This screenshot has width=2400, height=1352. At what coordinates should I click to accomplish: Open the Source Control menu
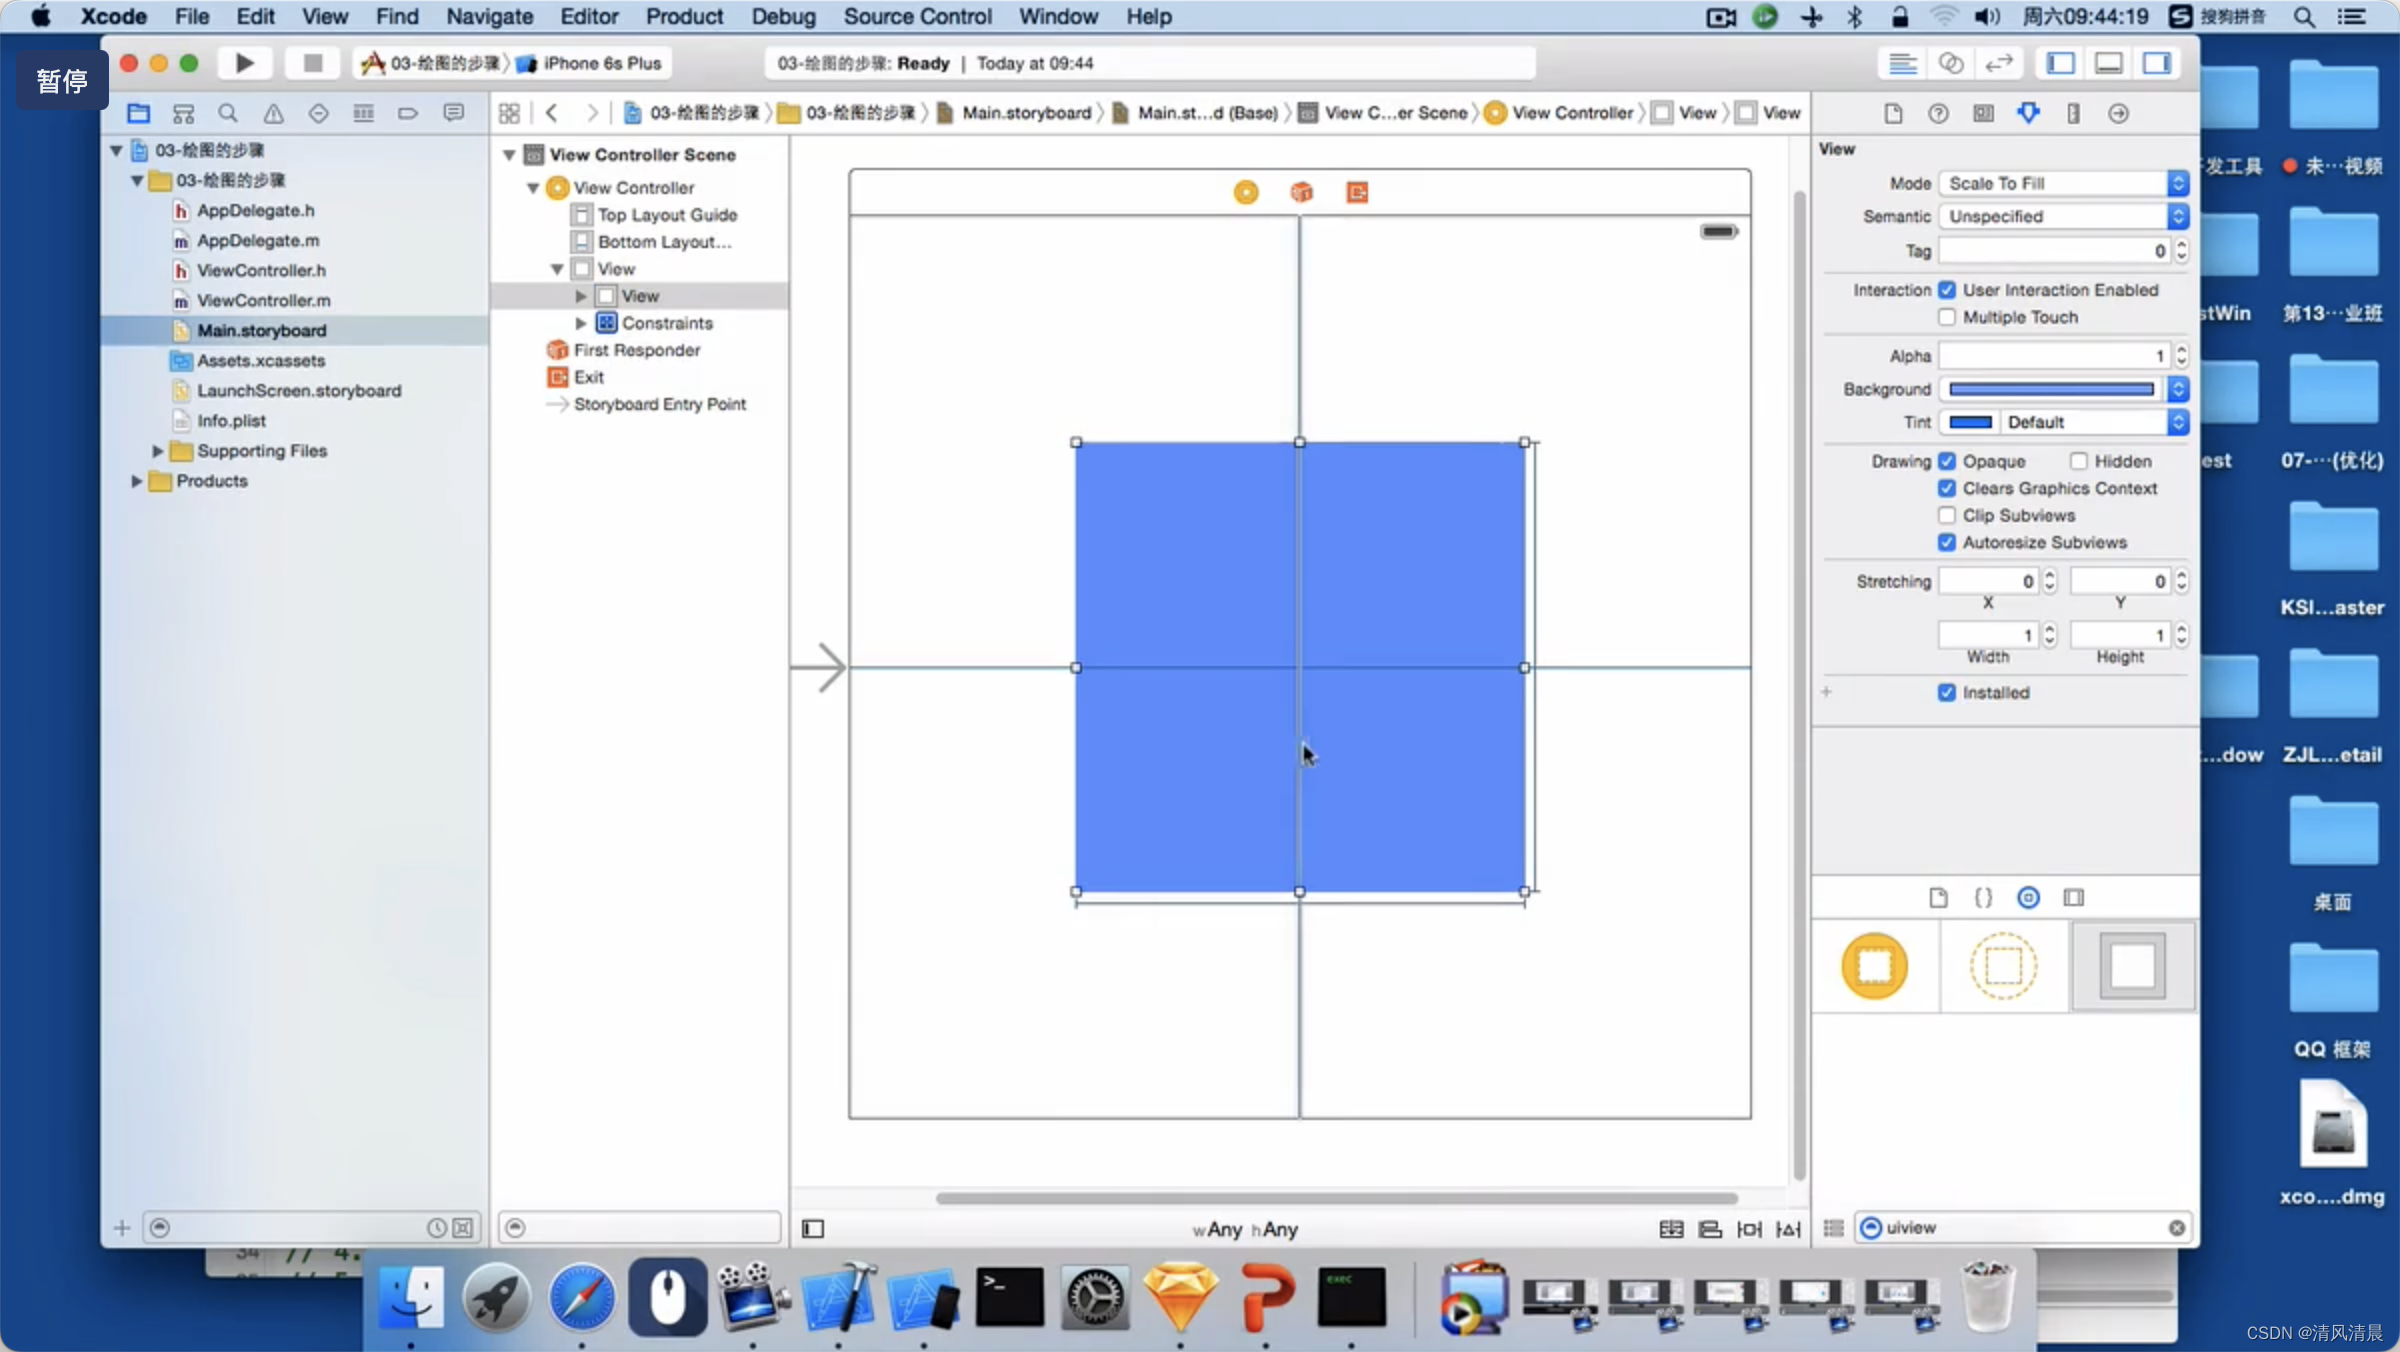[x=916, y=16]
